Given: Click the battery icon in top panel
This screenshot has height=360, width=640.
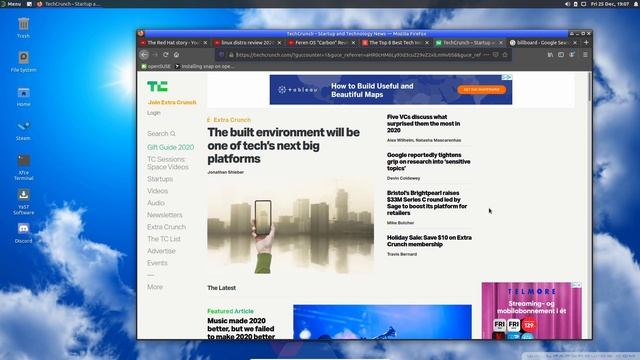Looking at the screenshot, I should (576, 4).
